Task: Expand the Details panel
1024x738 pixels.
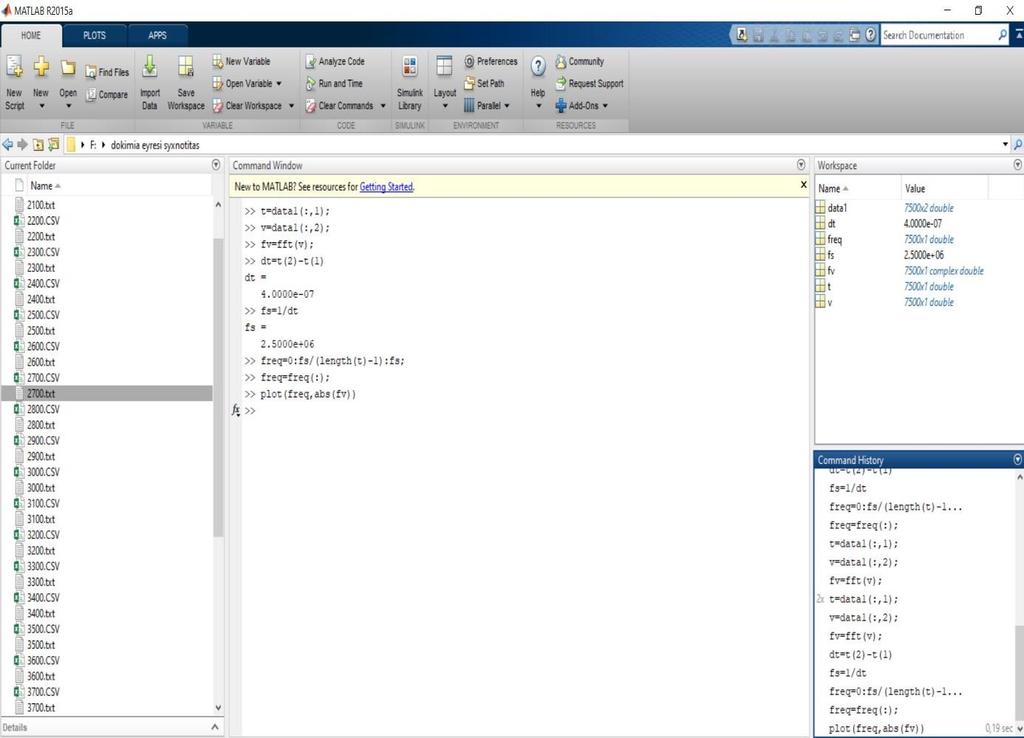Action: point(215,727)
